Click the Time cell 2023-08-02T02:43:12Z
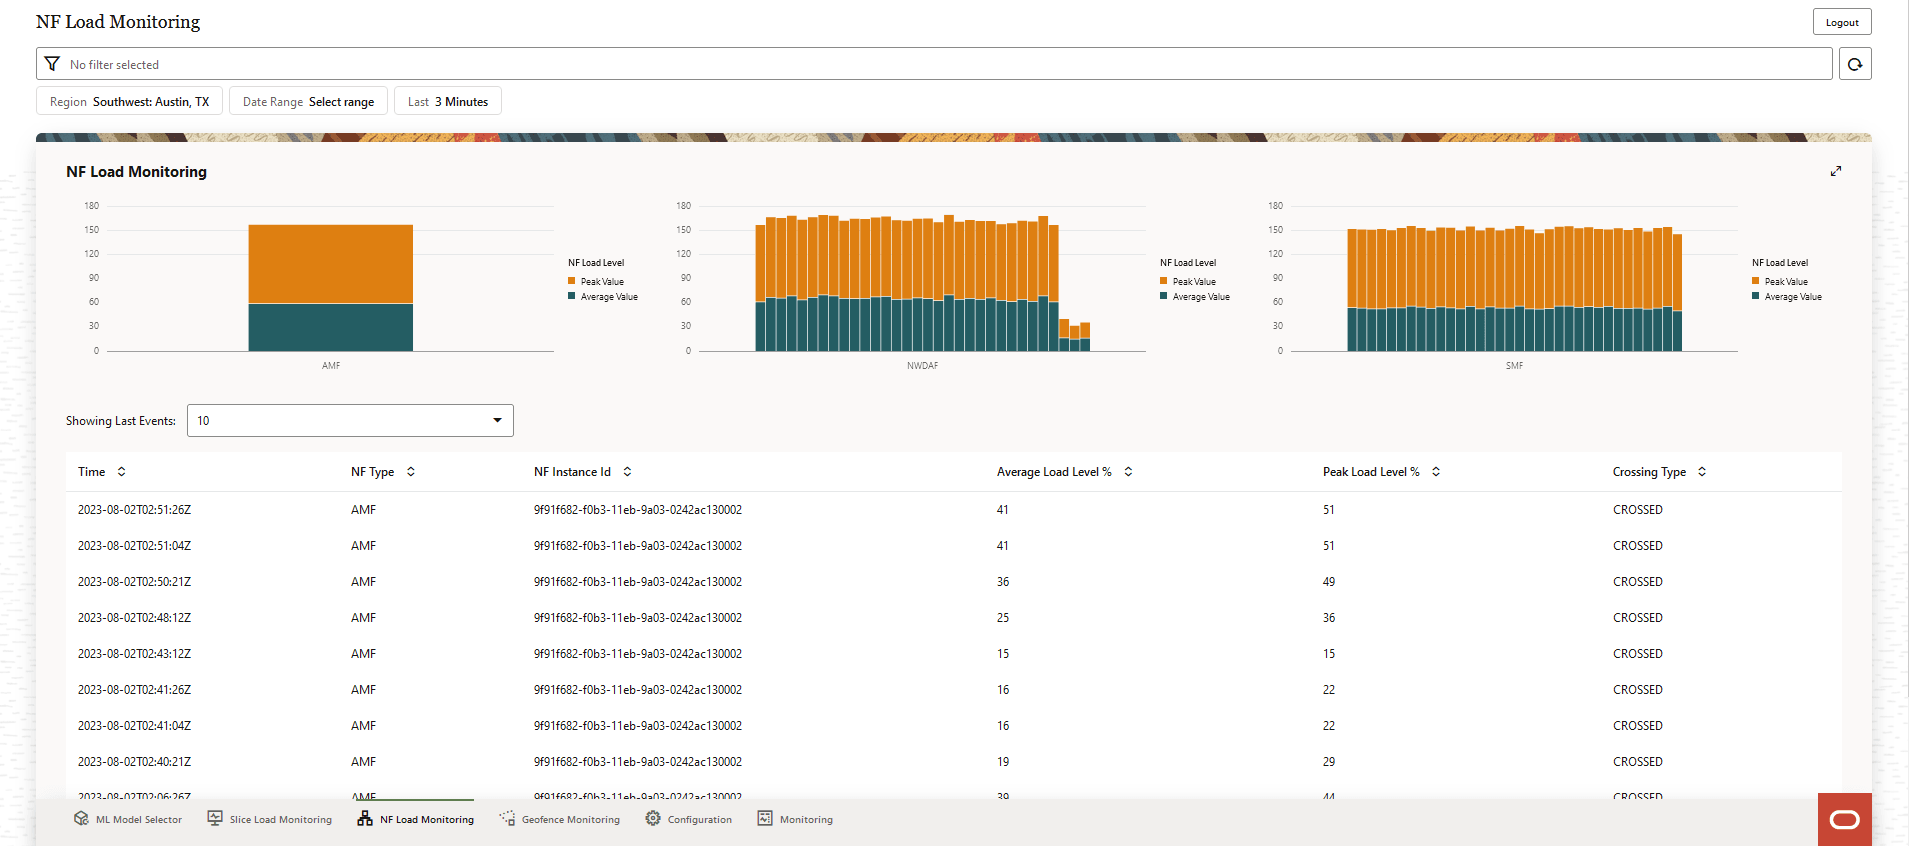1909x846 pixels. [134, 654]
